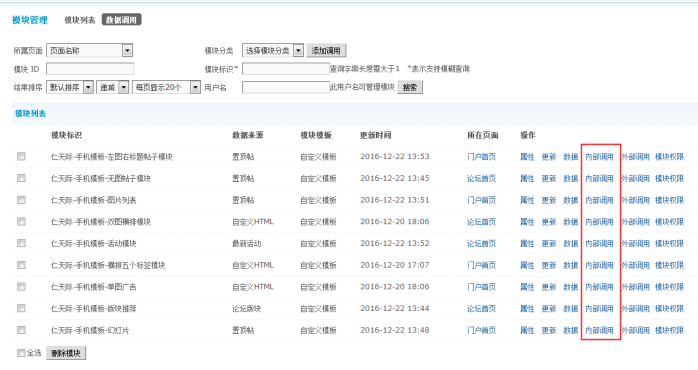Open 模块权限 for the 幻灯片 row

coord(669,330)
